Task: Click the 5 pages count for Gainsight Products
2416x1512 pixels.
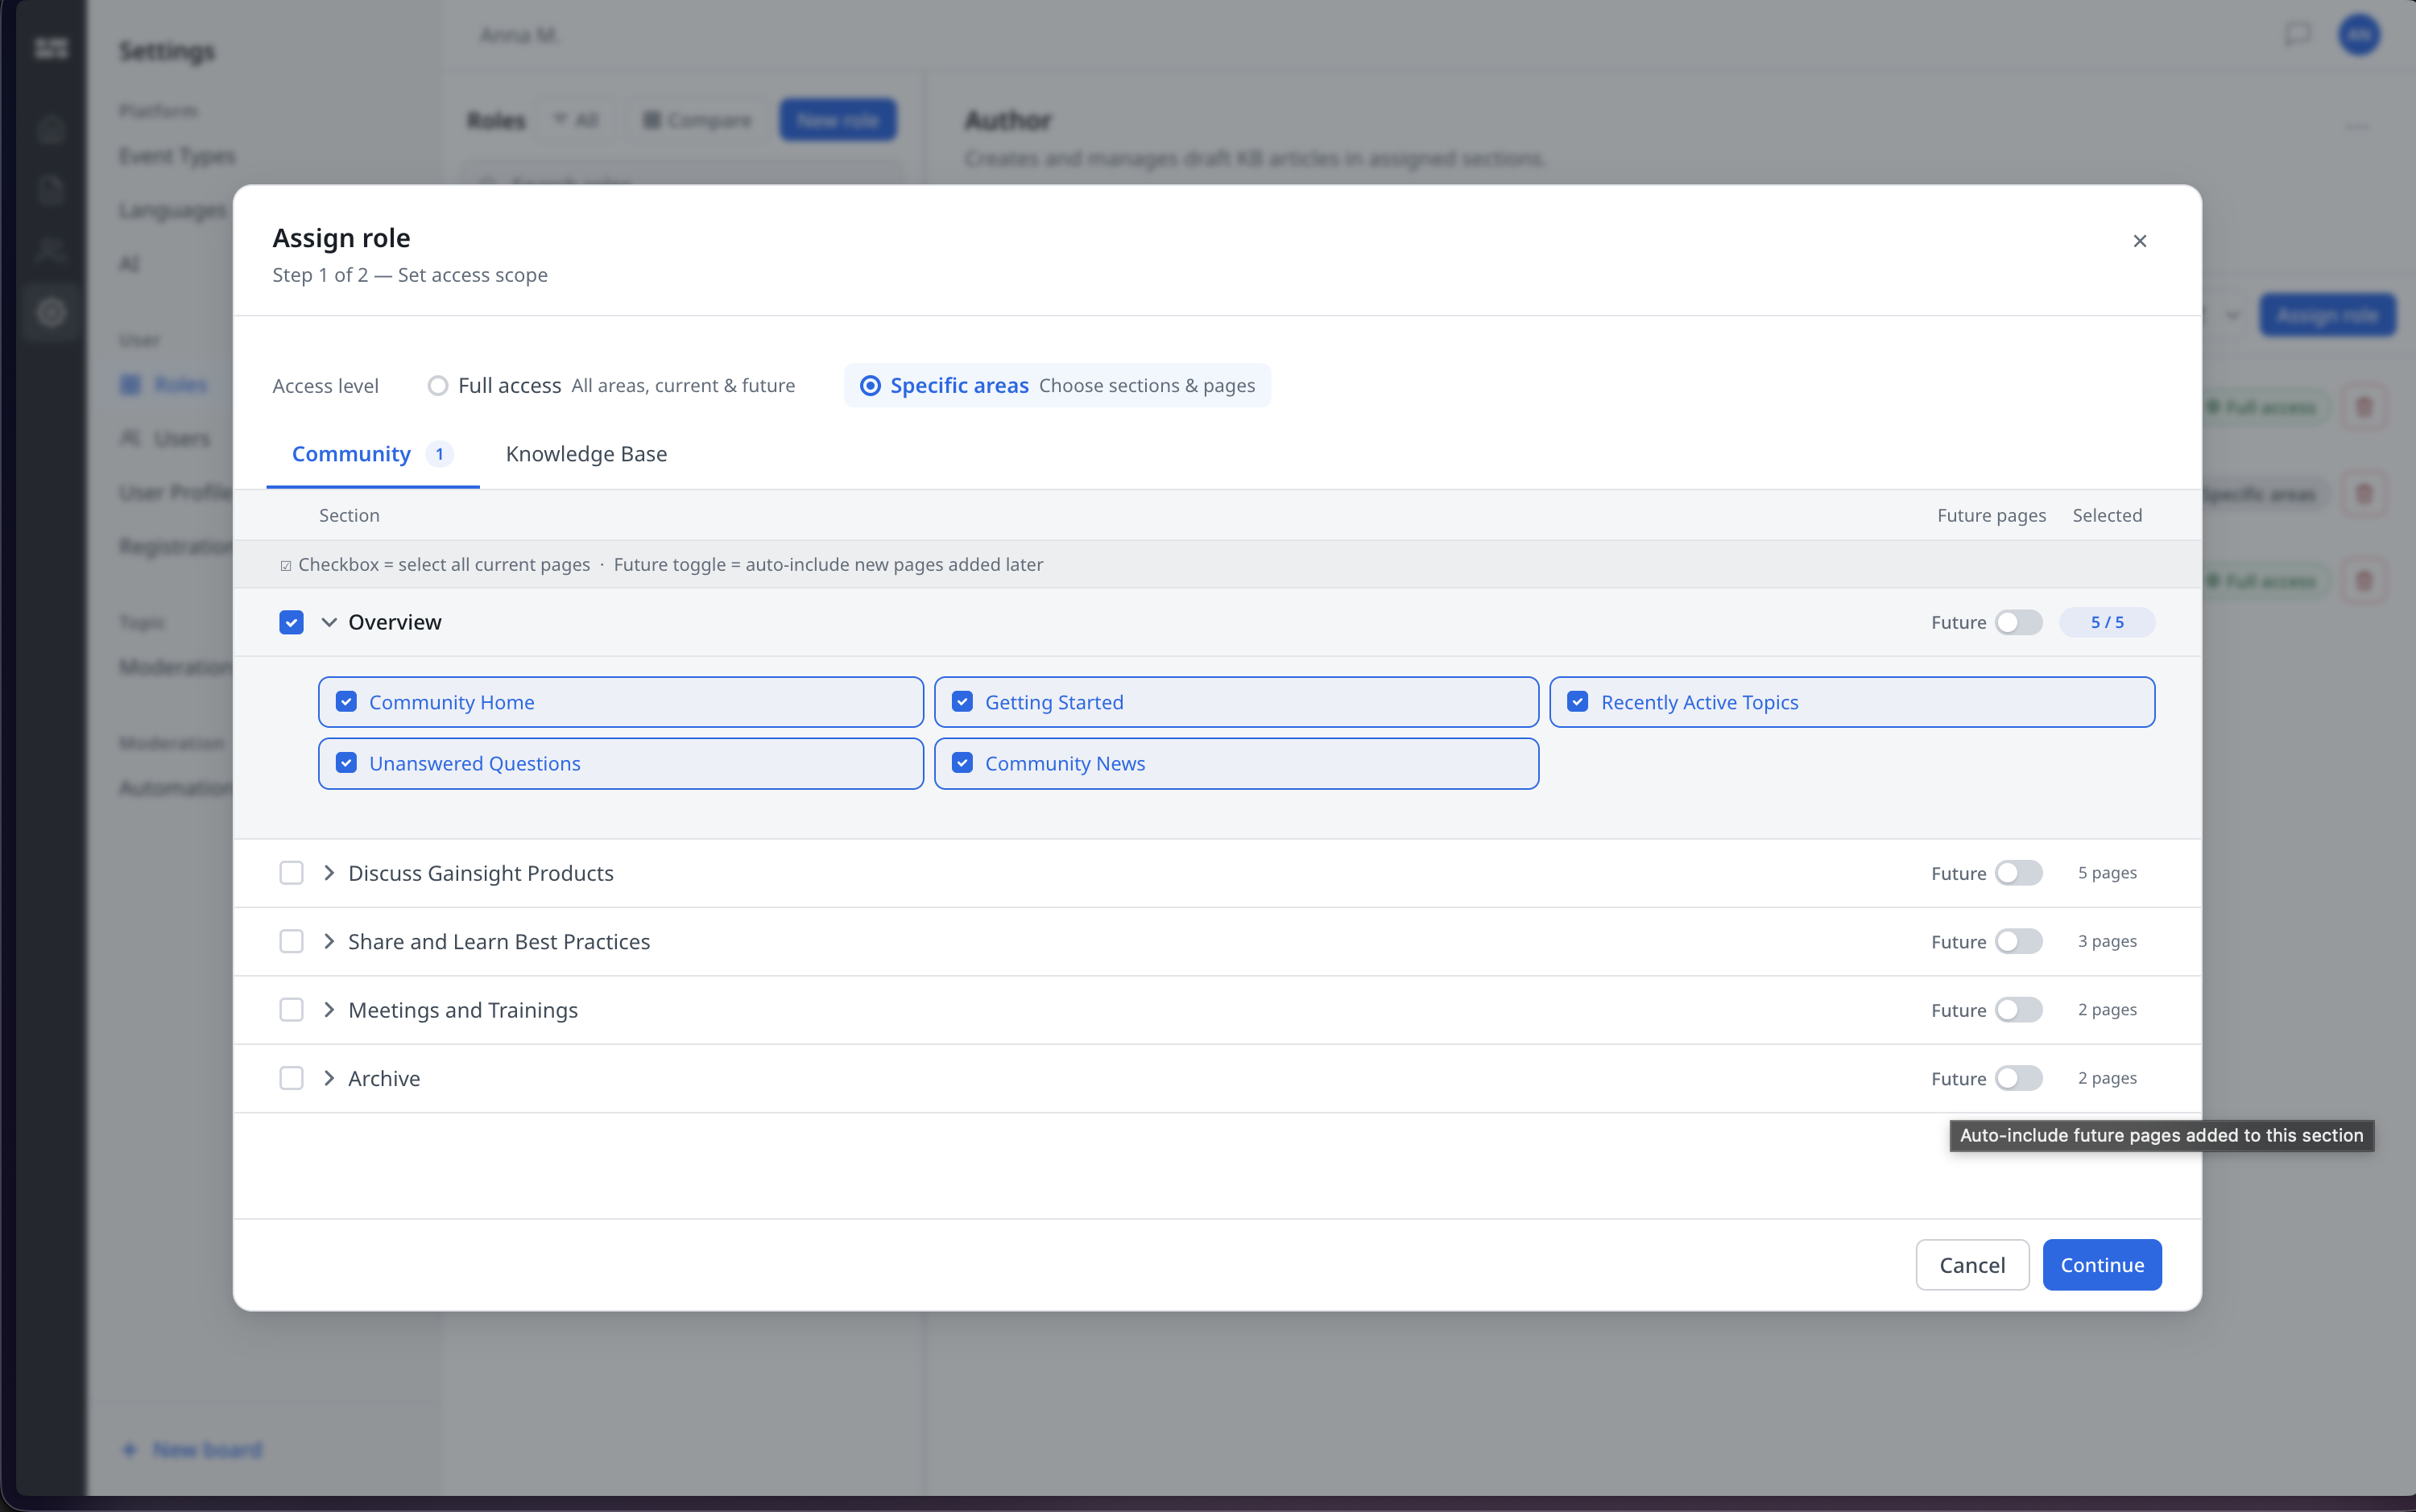Action: coord(2107,873)
